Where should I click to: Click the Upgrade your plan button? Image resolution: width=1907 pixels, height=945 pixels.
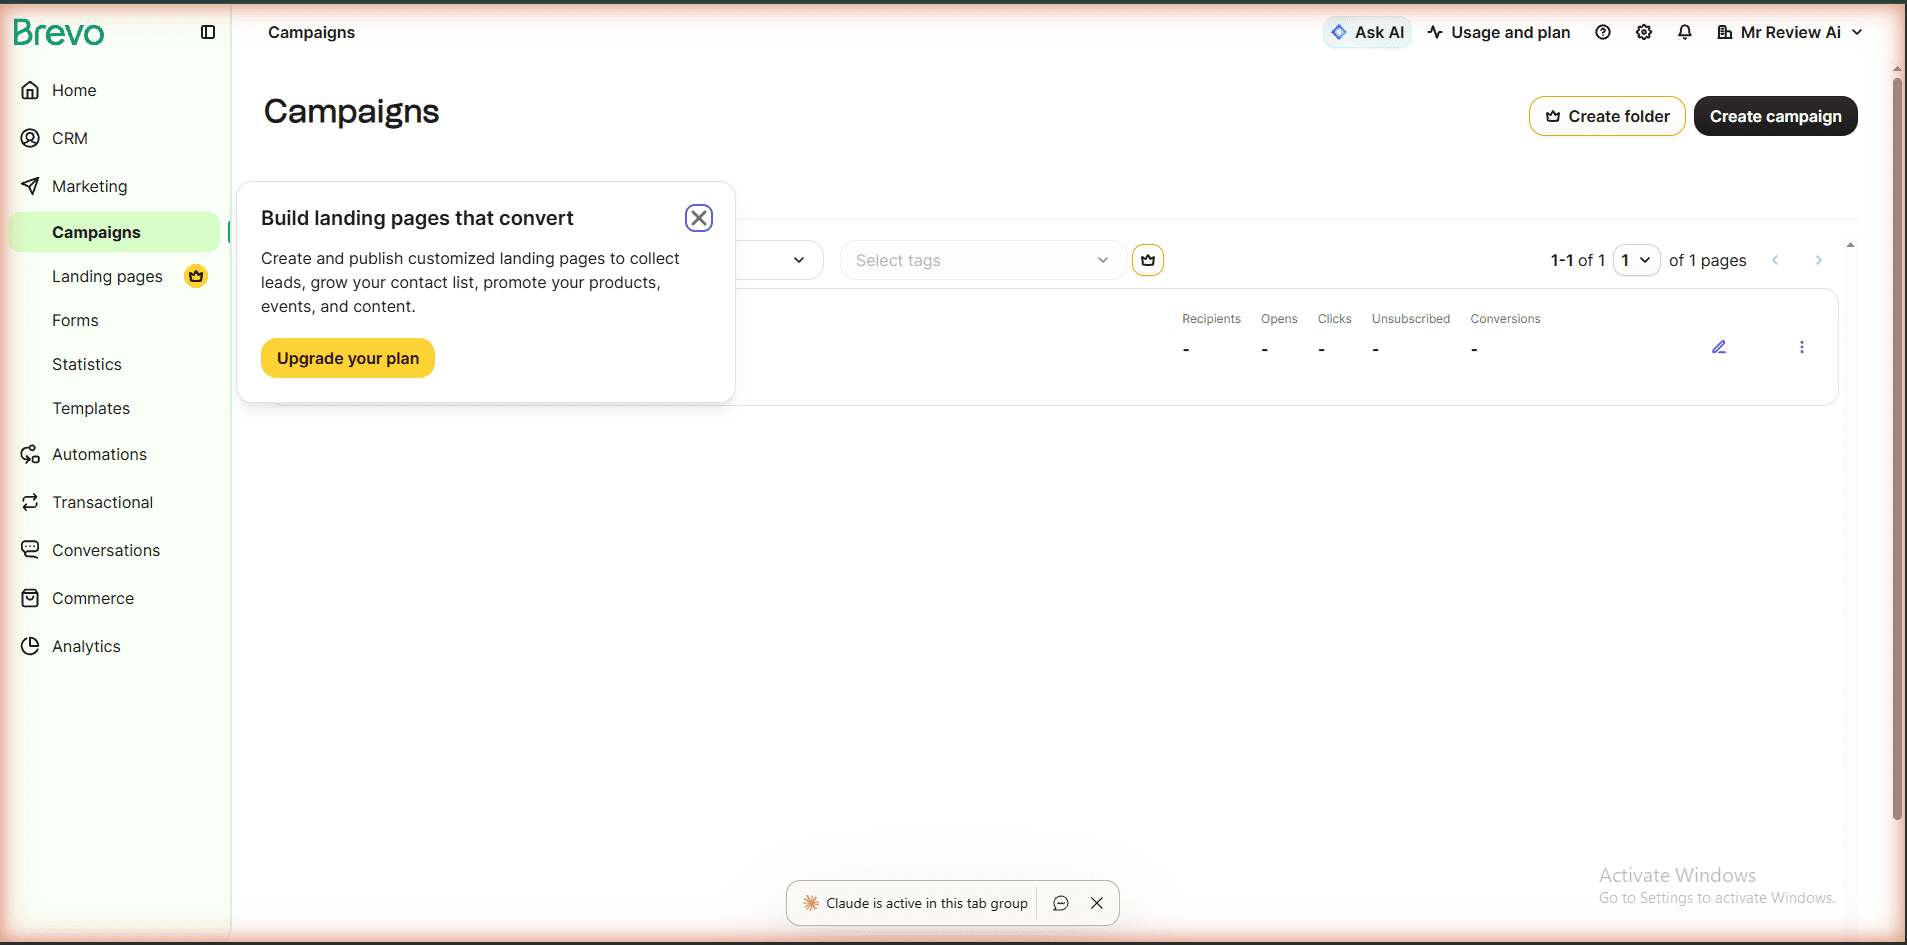coord(348,358)
